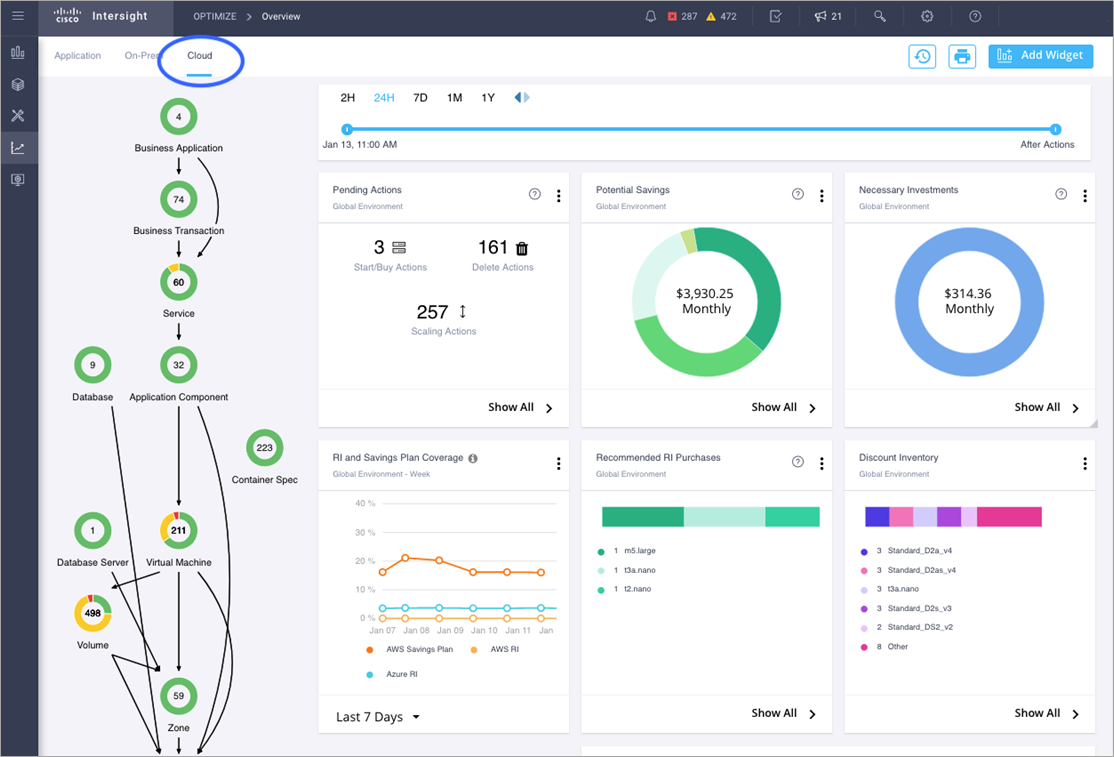Open help for Potential Savings widget
Viewport: 1114px width, 757px height.
[x=798, y=194]
